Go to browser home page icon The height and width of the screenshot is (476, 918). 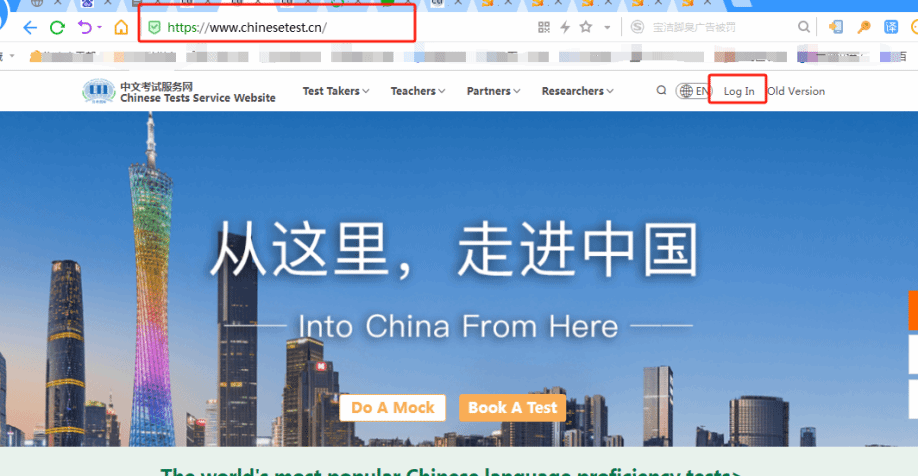click(121, 27)
